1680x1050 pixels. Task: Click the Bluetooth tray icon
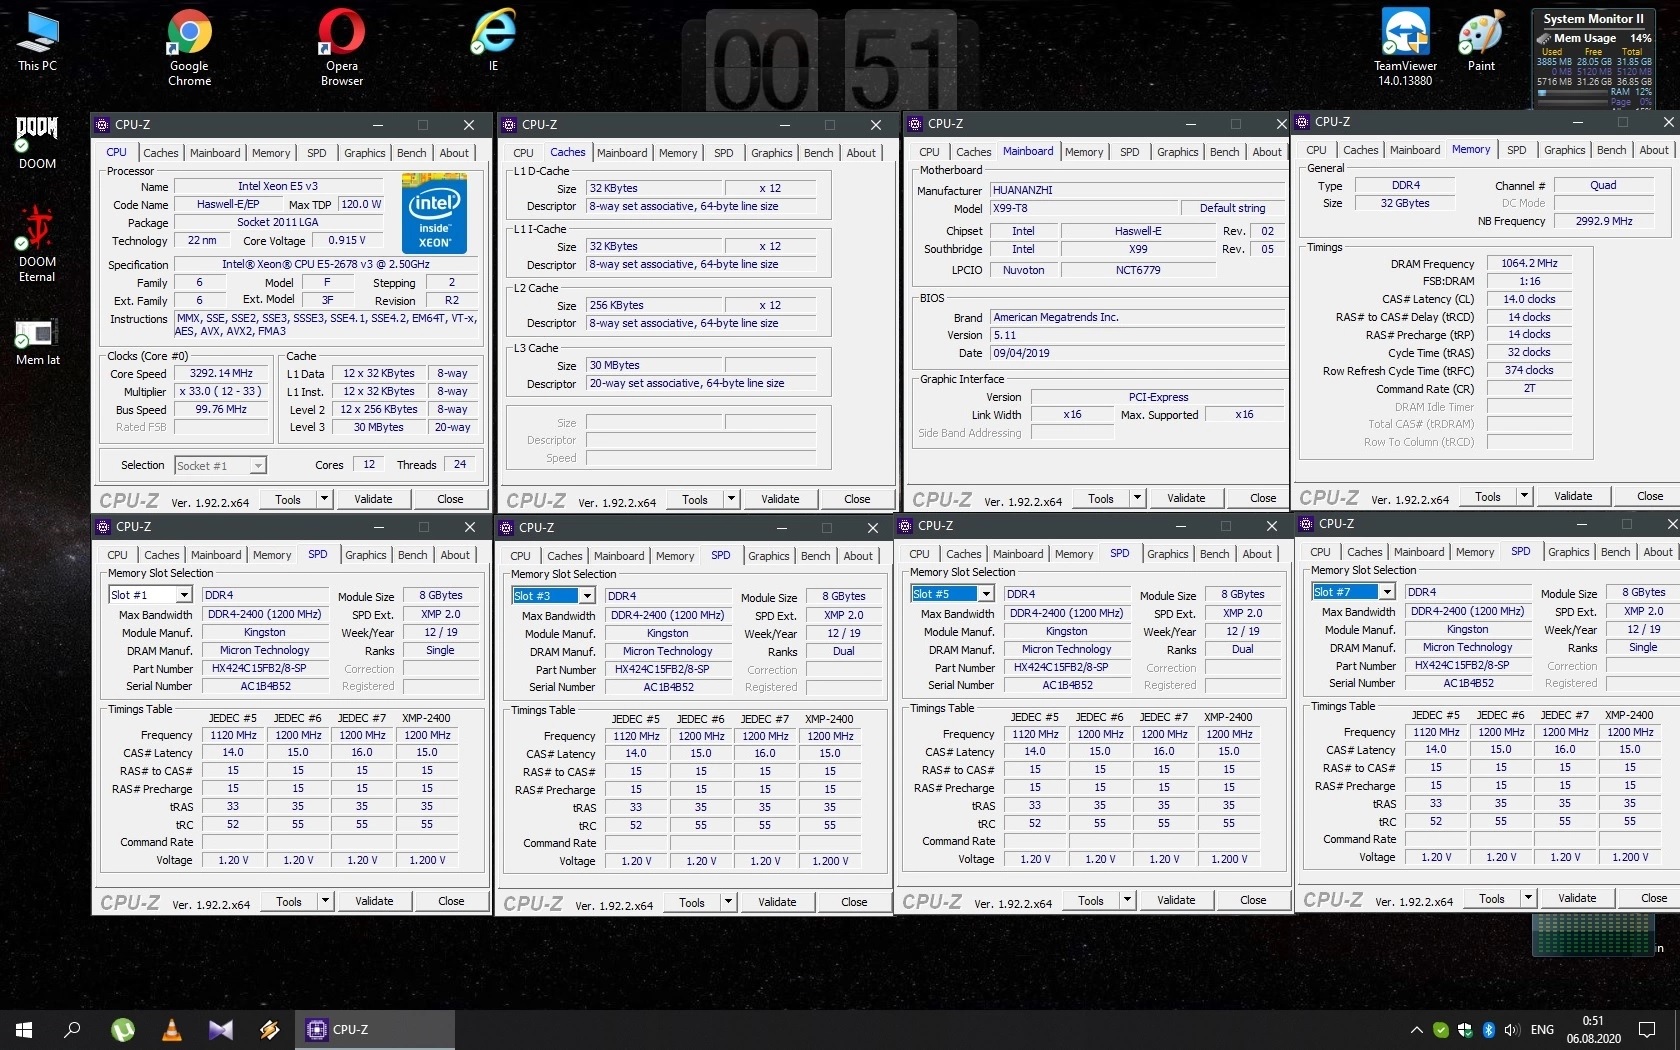(1488, 1030)
